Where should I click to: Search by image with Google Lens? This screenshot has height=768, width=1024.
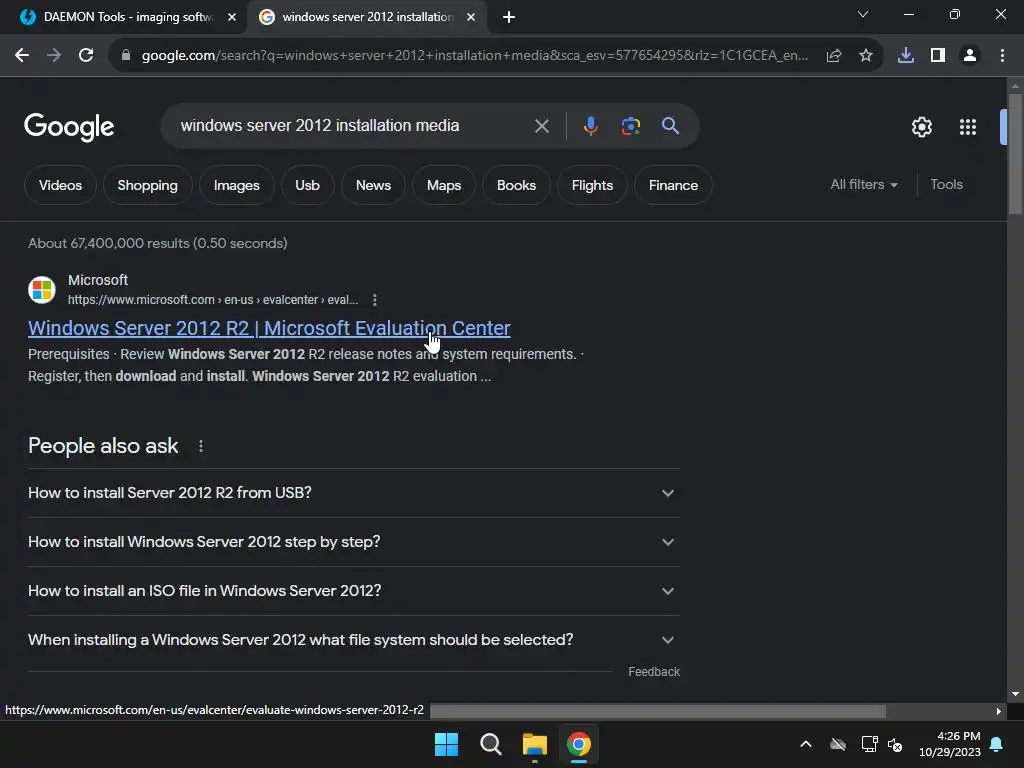(630, 126)
